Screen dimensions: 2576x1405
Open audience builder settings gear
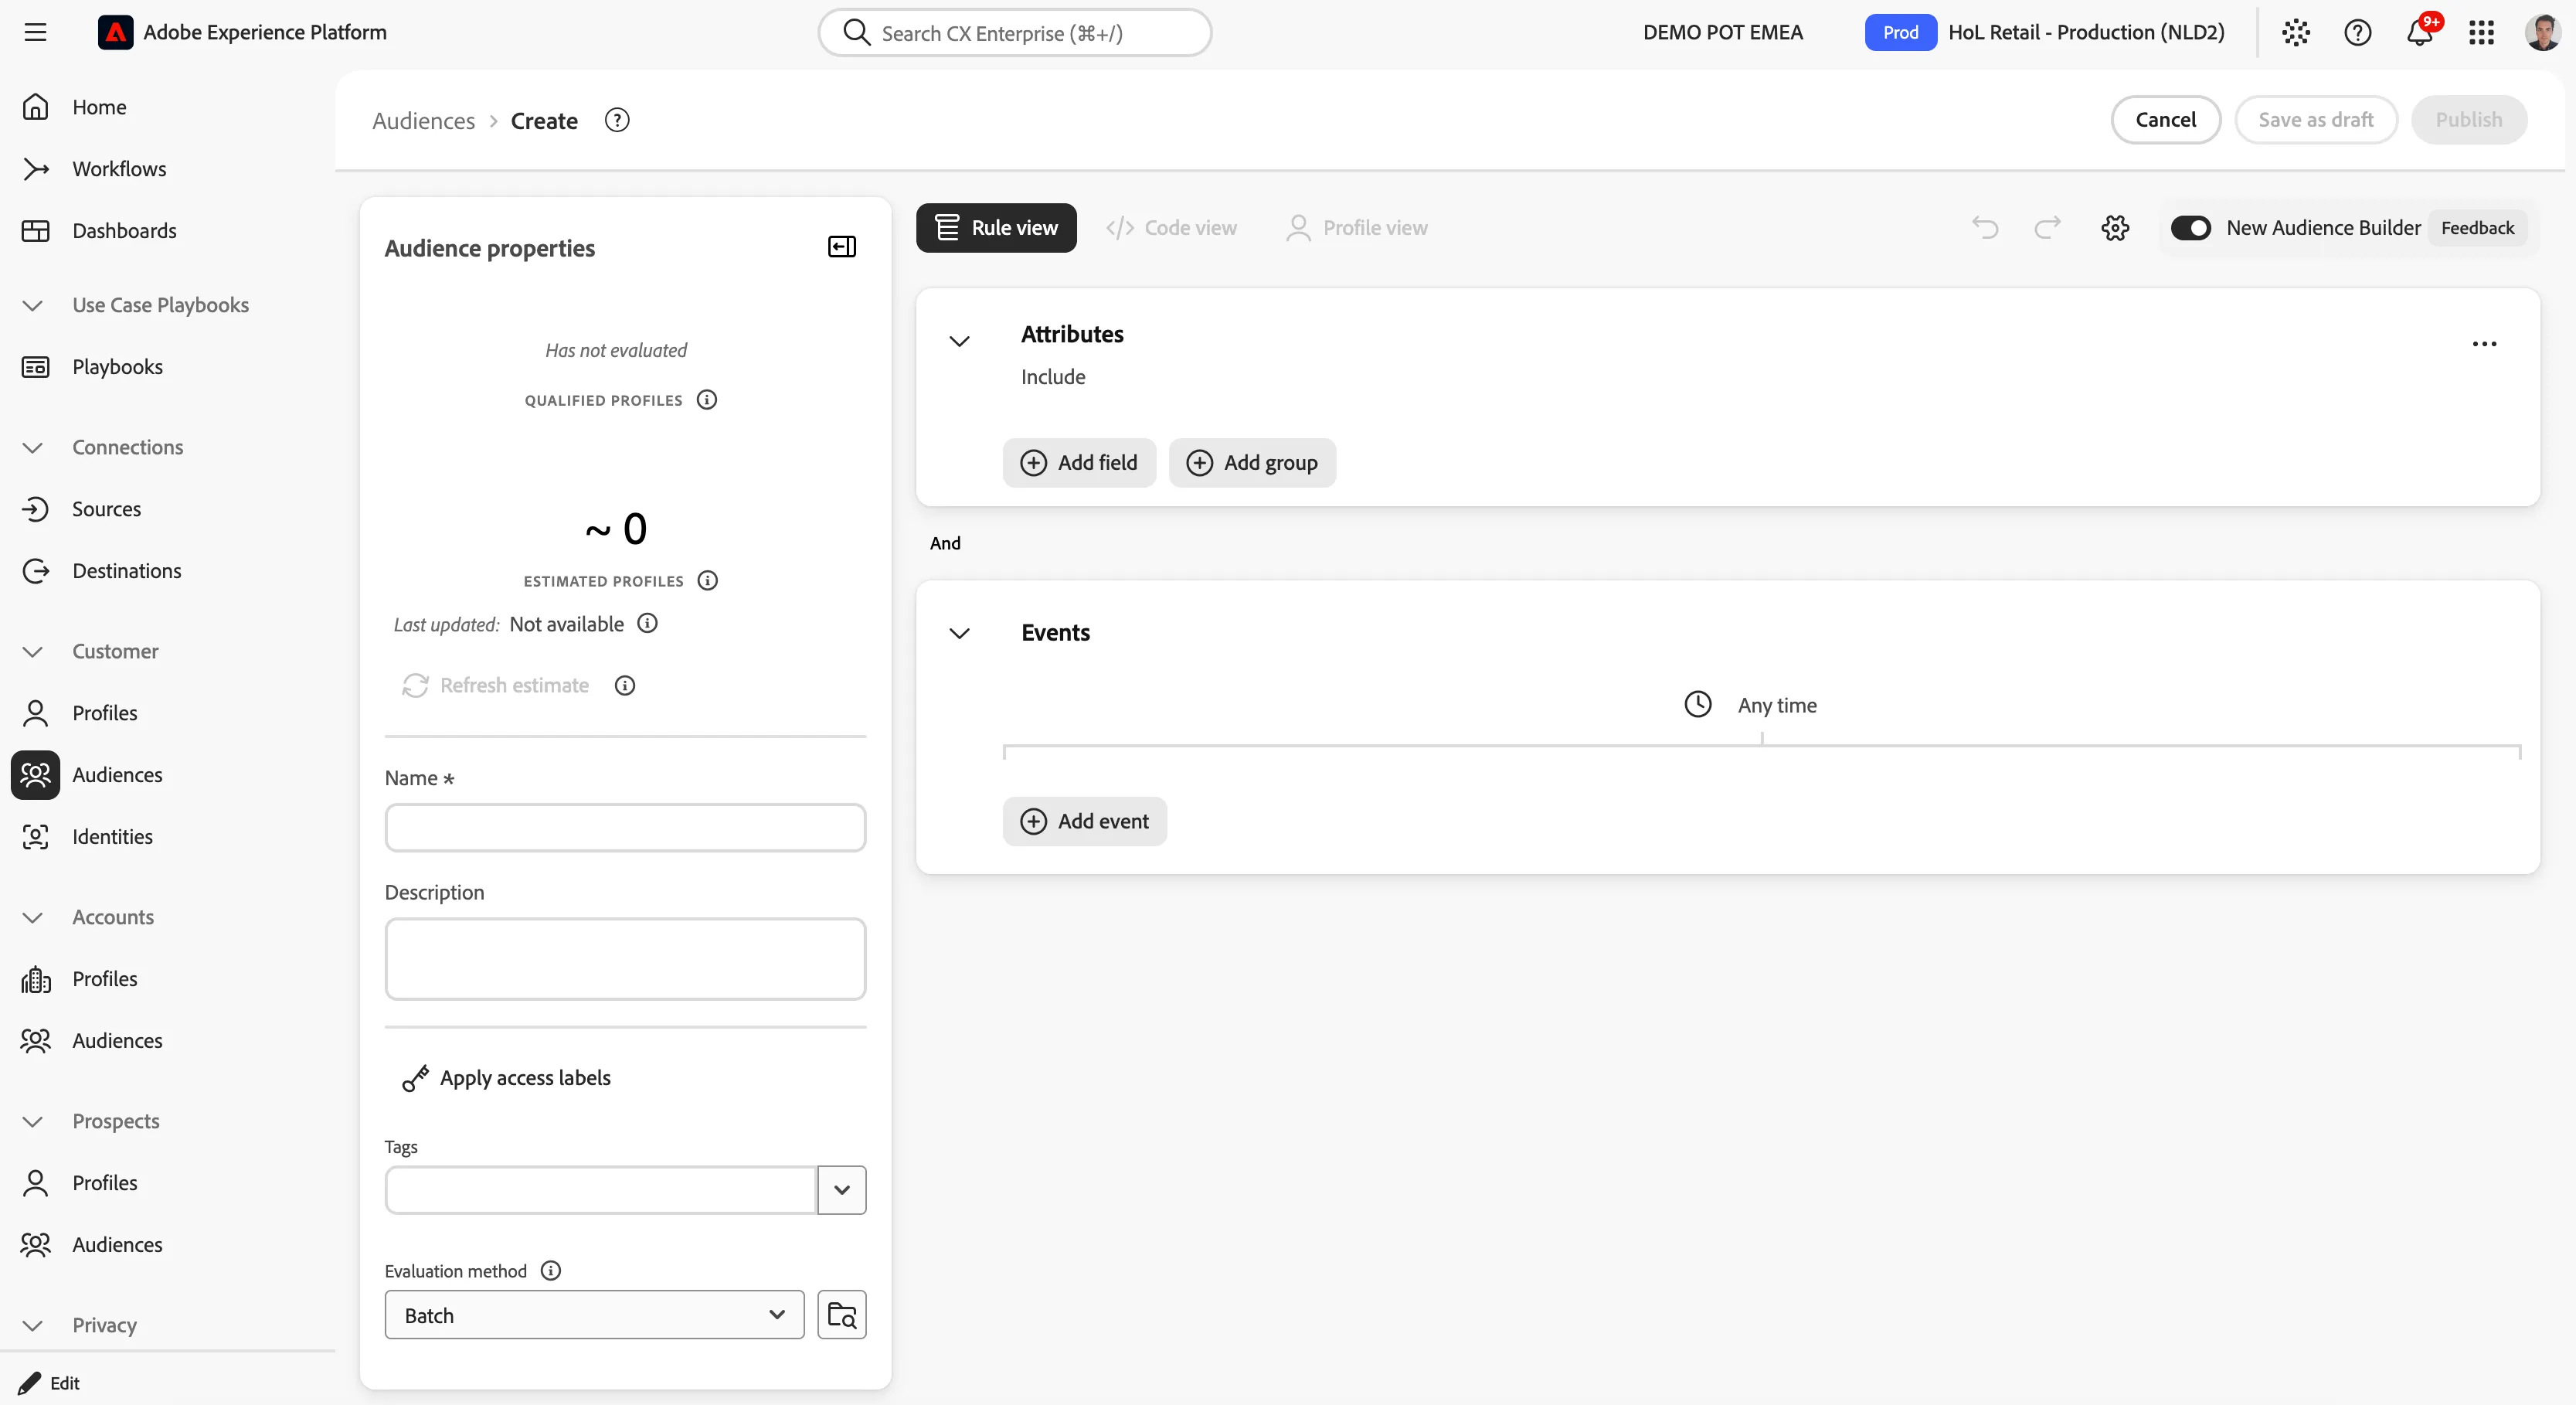2115,228
